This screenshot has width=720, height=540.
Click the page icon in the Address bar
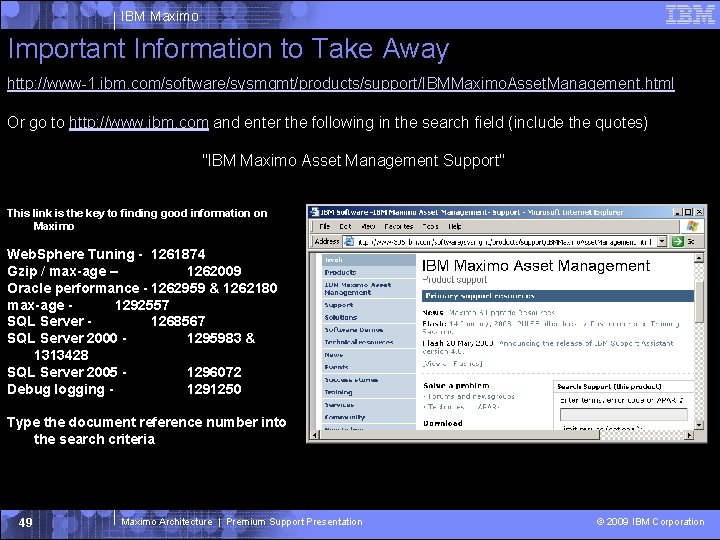tap(349, 241)
